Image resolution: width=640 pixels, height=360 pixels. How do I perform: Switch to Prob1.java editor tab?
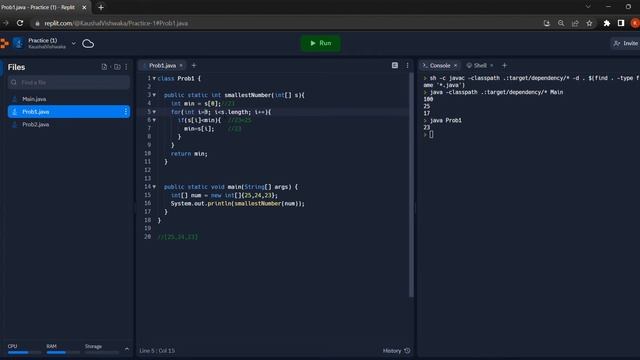pos(162,65)
